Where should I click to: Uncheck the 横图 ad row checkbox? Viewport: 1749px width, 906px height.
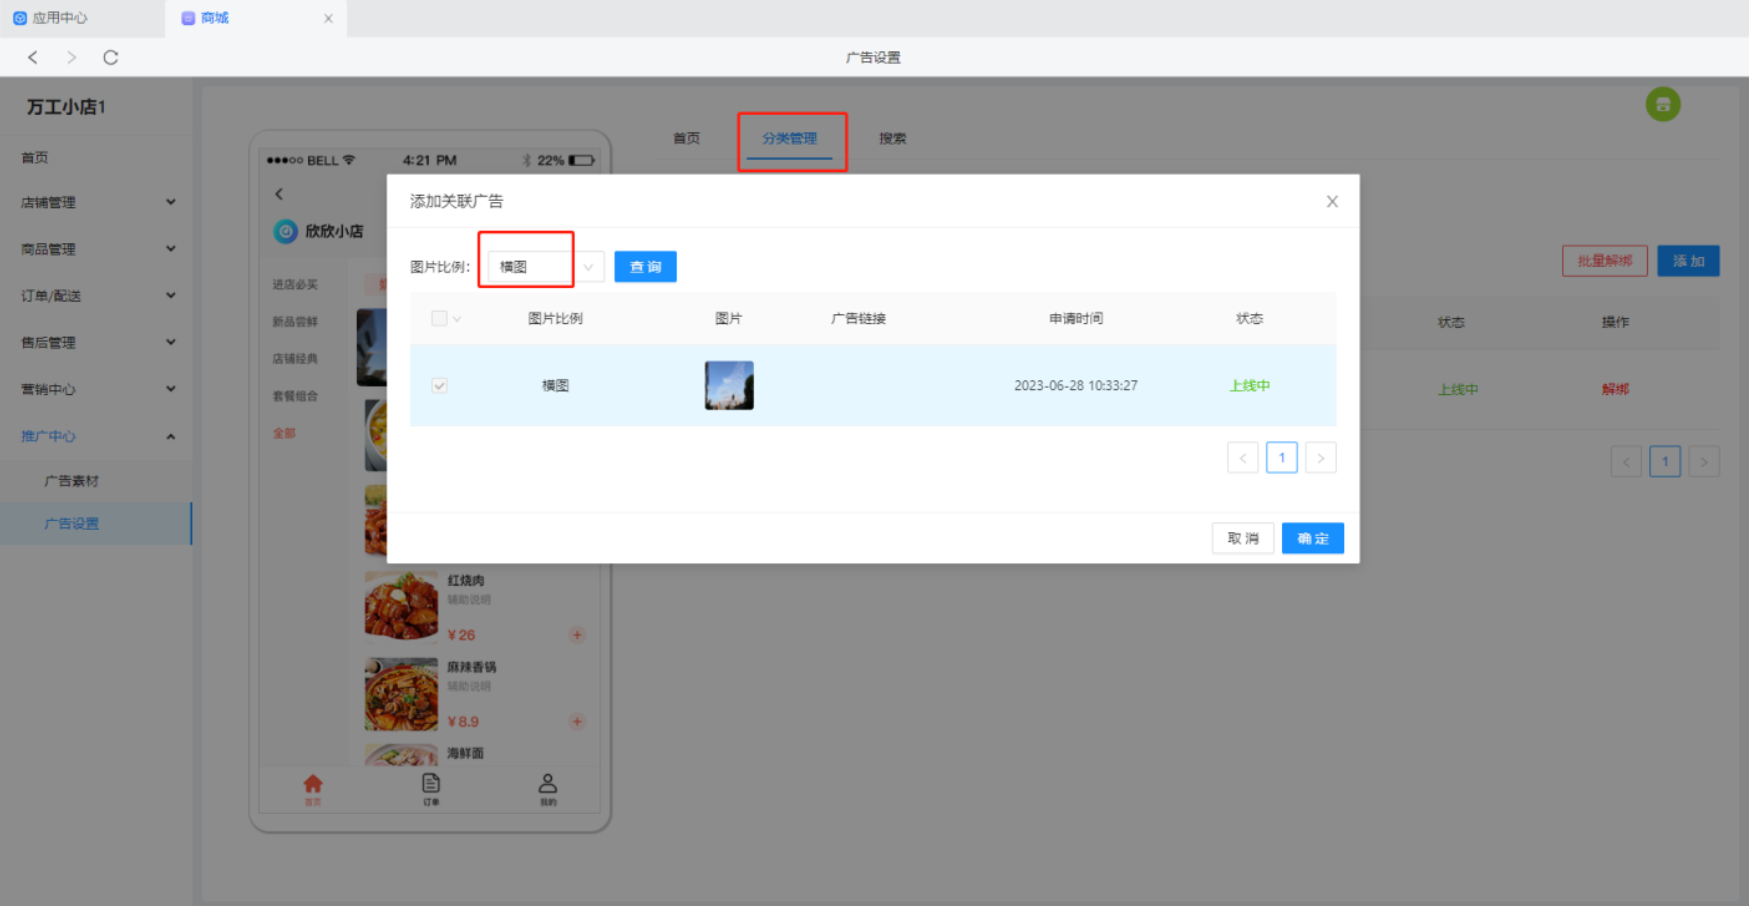(x=439, y=386)
